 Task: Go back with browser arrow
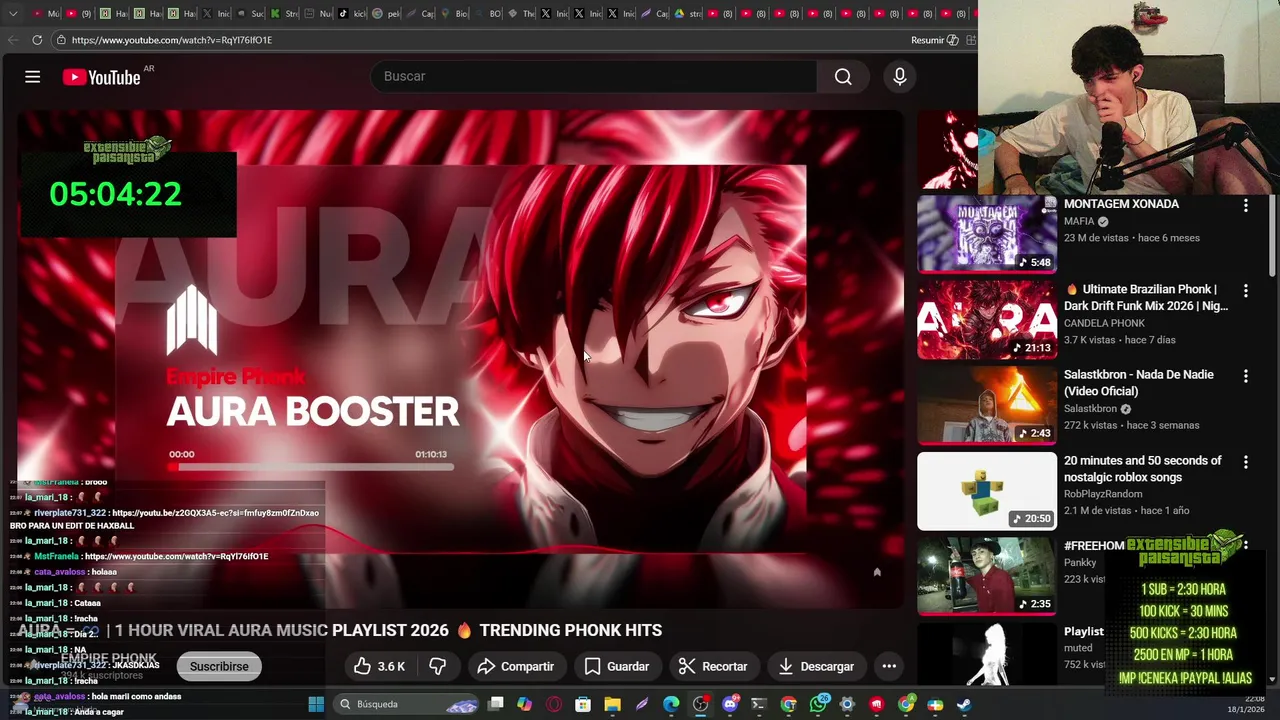12,40
